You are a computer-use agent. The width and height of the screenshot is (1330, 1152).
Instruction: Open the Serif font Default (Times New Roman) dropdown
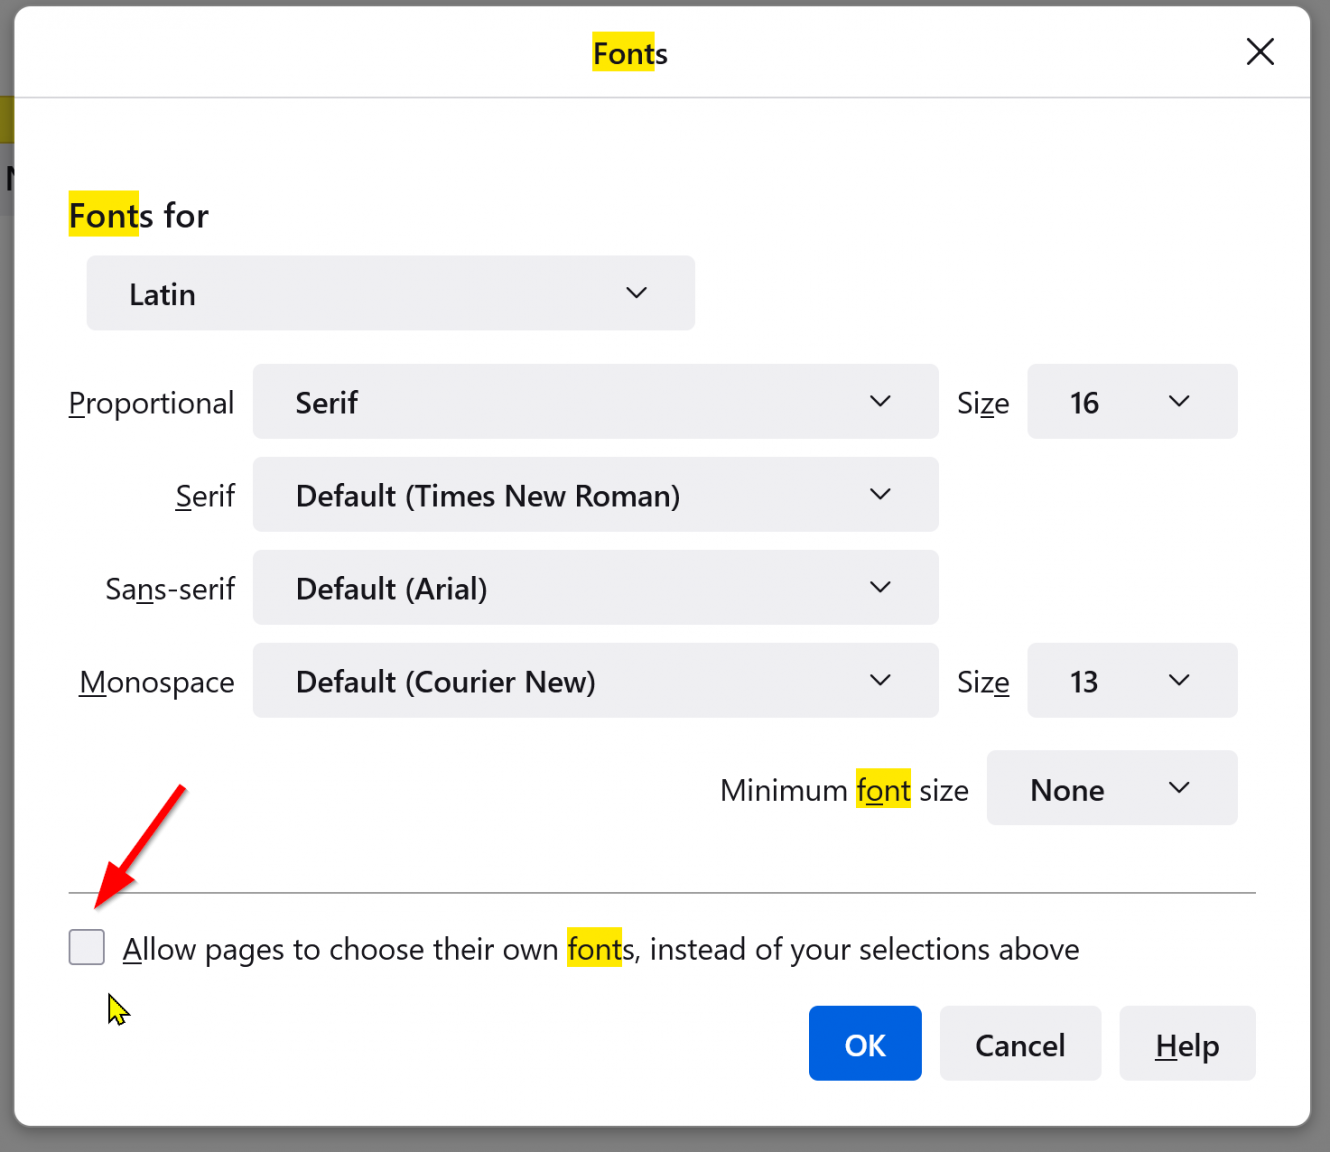point(595,495)
